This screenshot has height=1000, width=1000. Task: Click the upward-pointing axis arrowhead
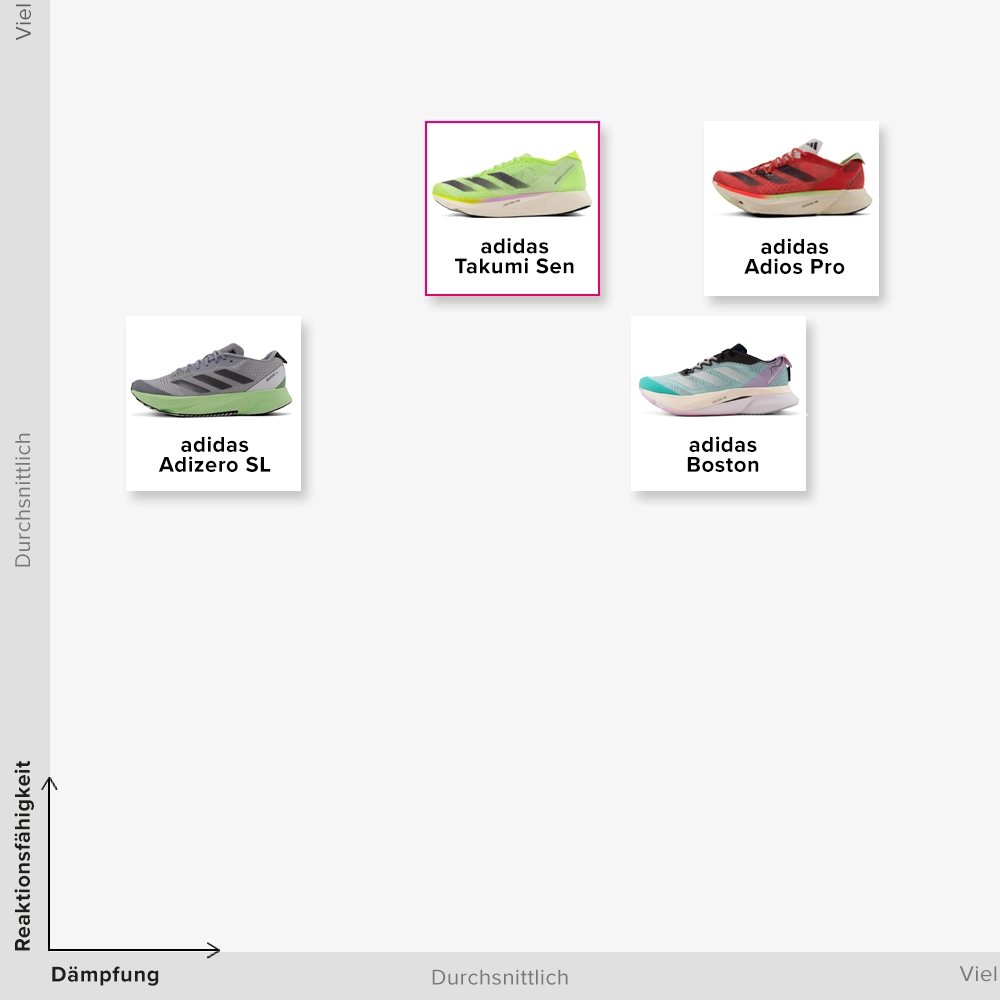click(x=49, y=782)
